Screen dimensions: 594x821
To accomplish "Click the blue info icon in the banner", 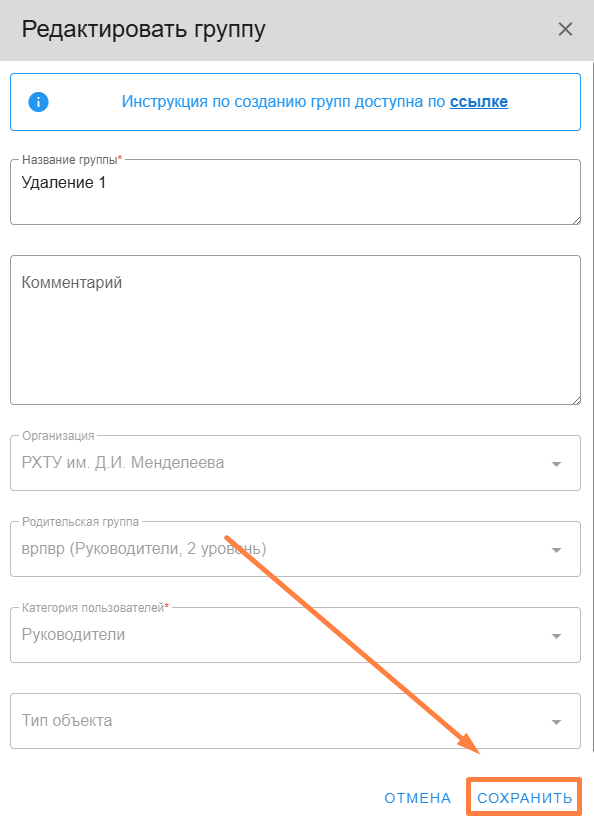I will tap(38, 102).
